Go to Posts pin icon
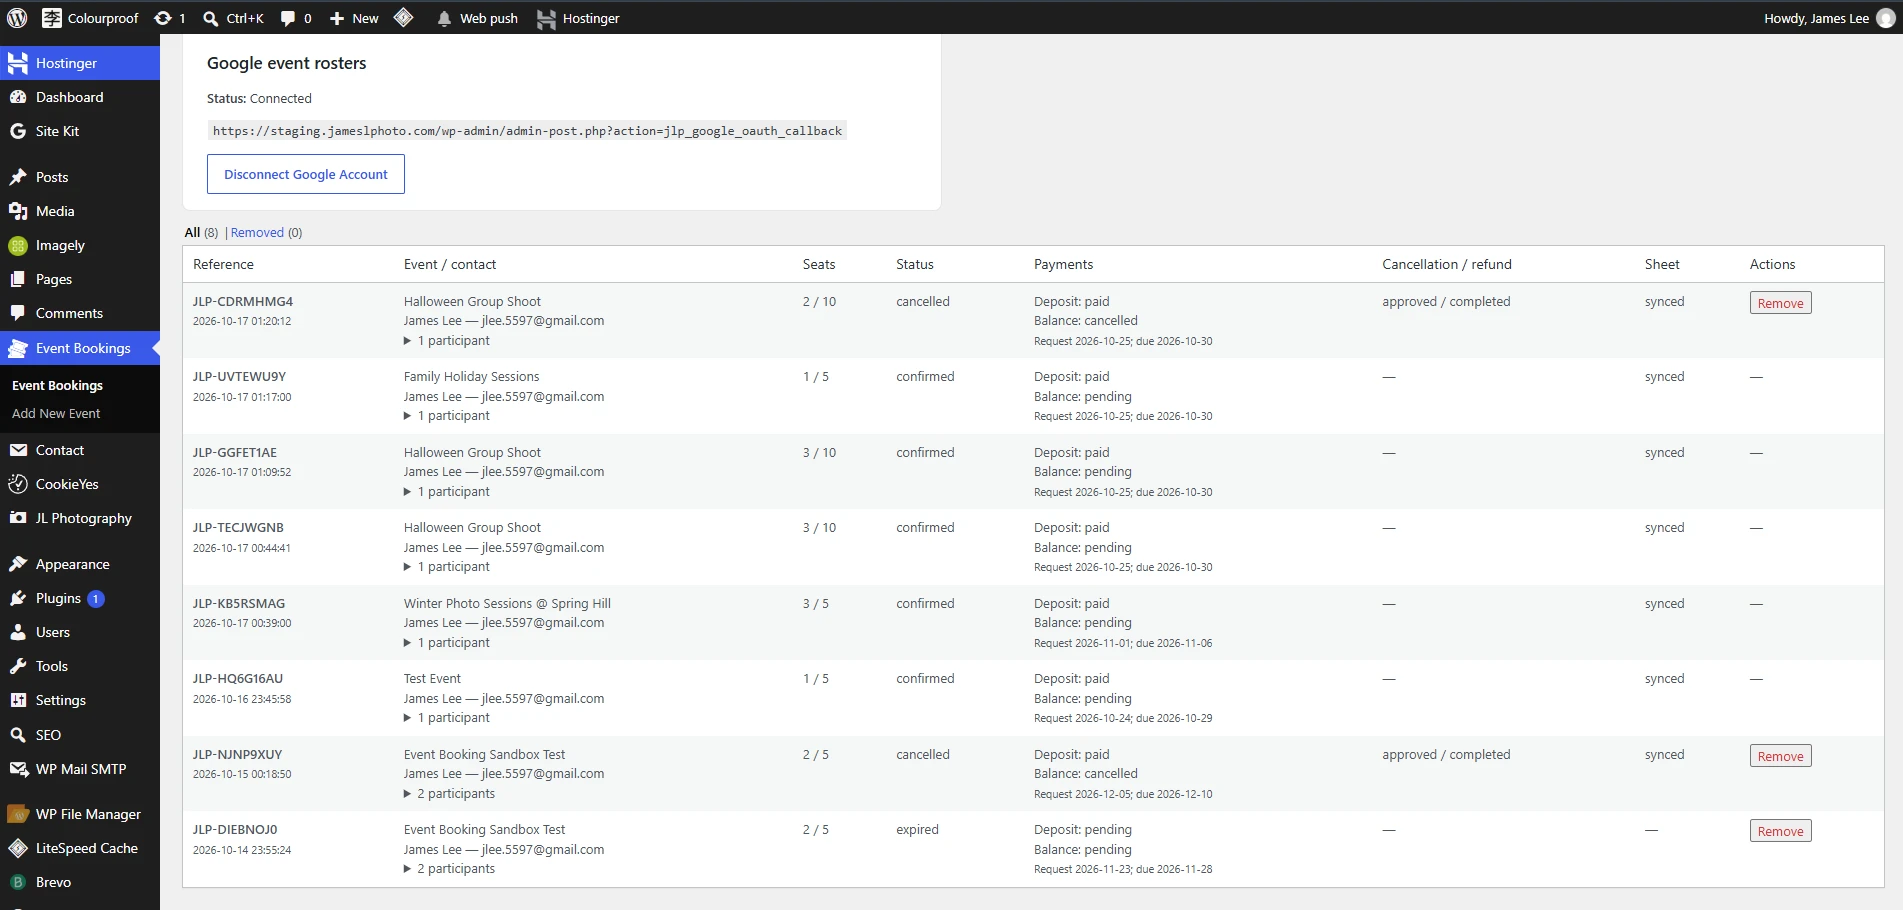 [18, 177]
